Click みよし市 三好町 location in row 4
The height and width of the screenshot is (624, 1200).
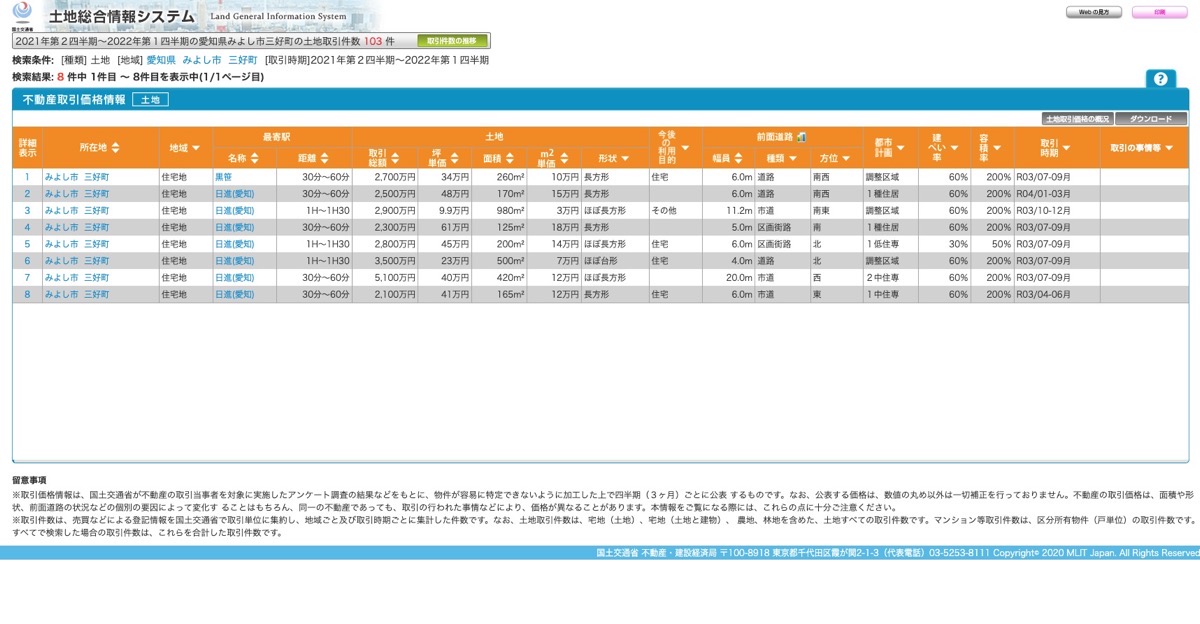point(76,227)
